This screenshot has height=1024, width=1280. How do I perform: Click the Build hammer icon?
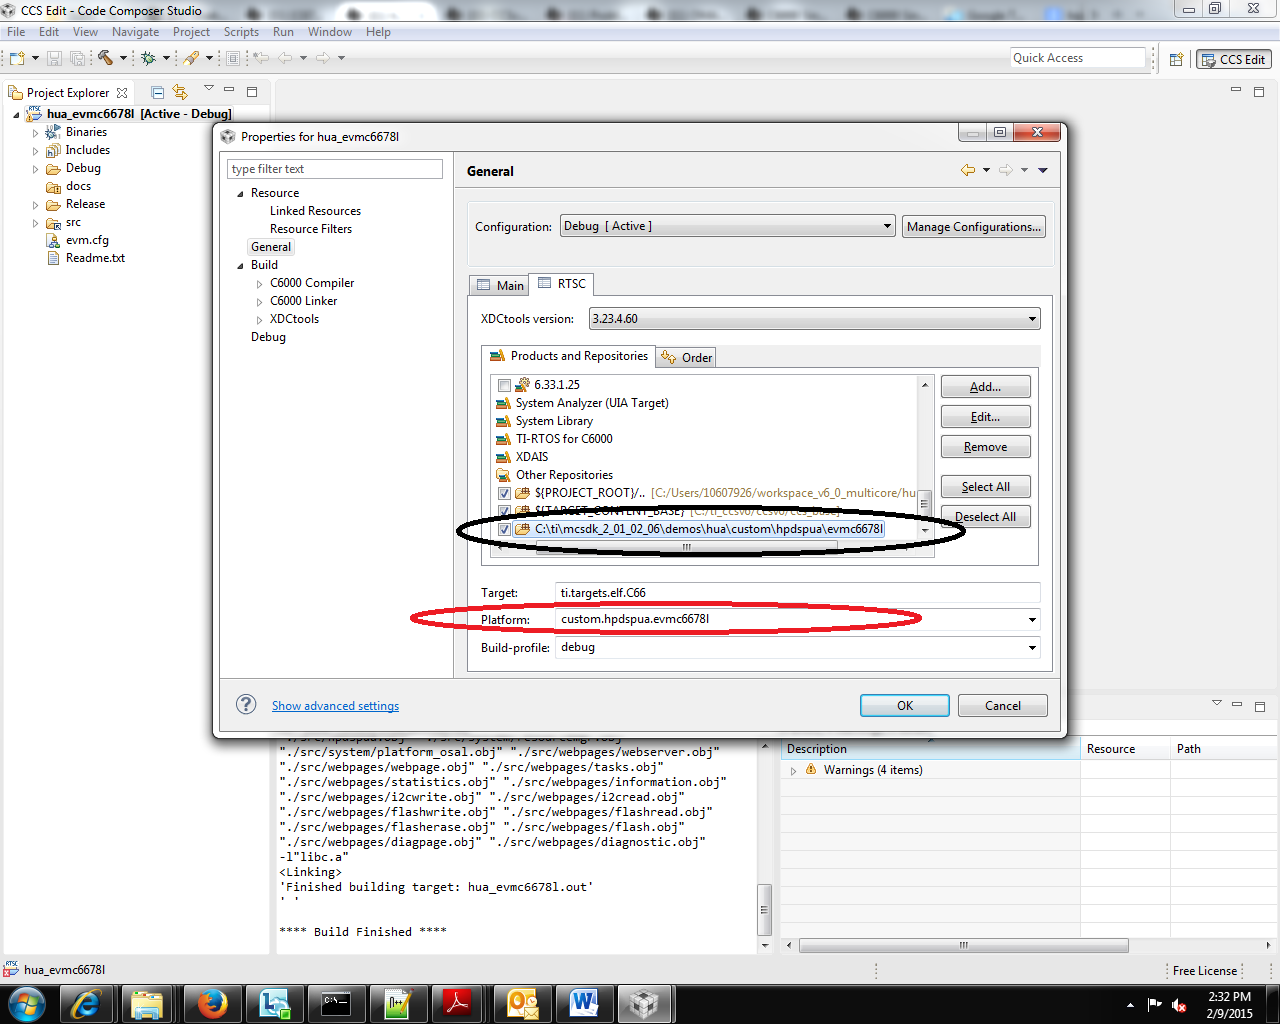pos(105,58)
